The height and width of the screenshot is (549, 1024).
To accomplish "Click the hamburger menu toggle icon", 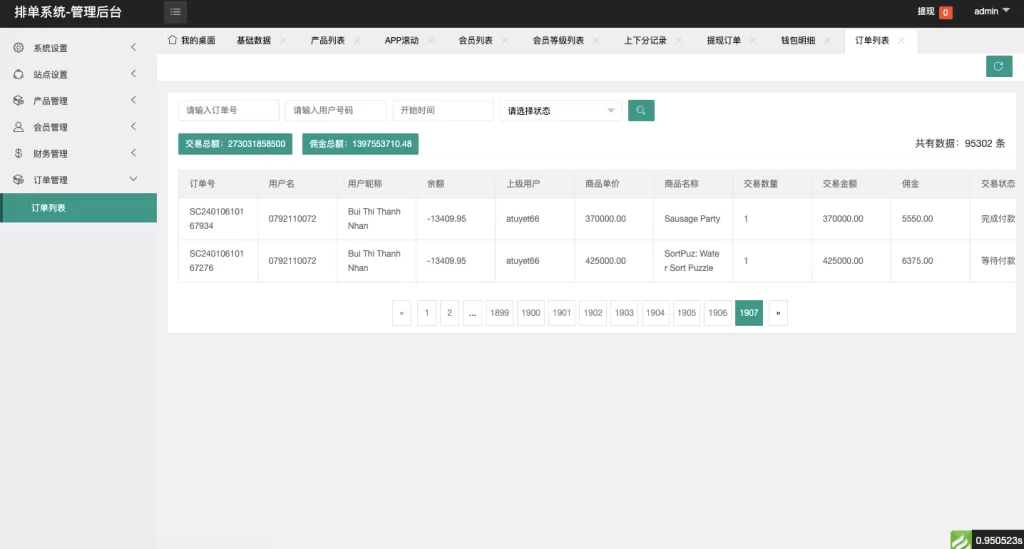I will [x=175, y=12].
